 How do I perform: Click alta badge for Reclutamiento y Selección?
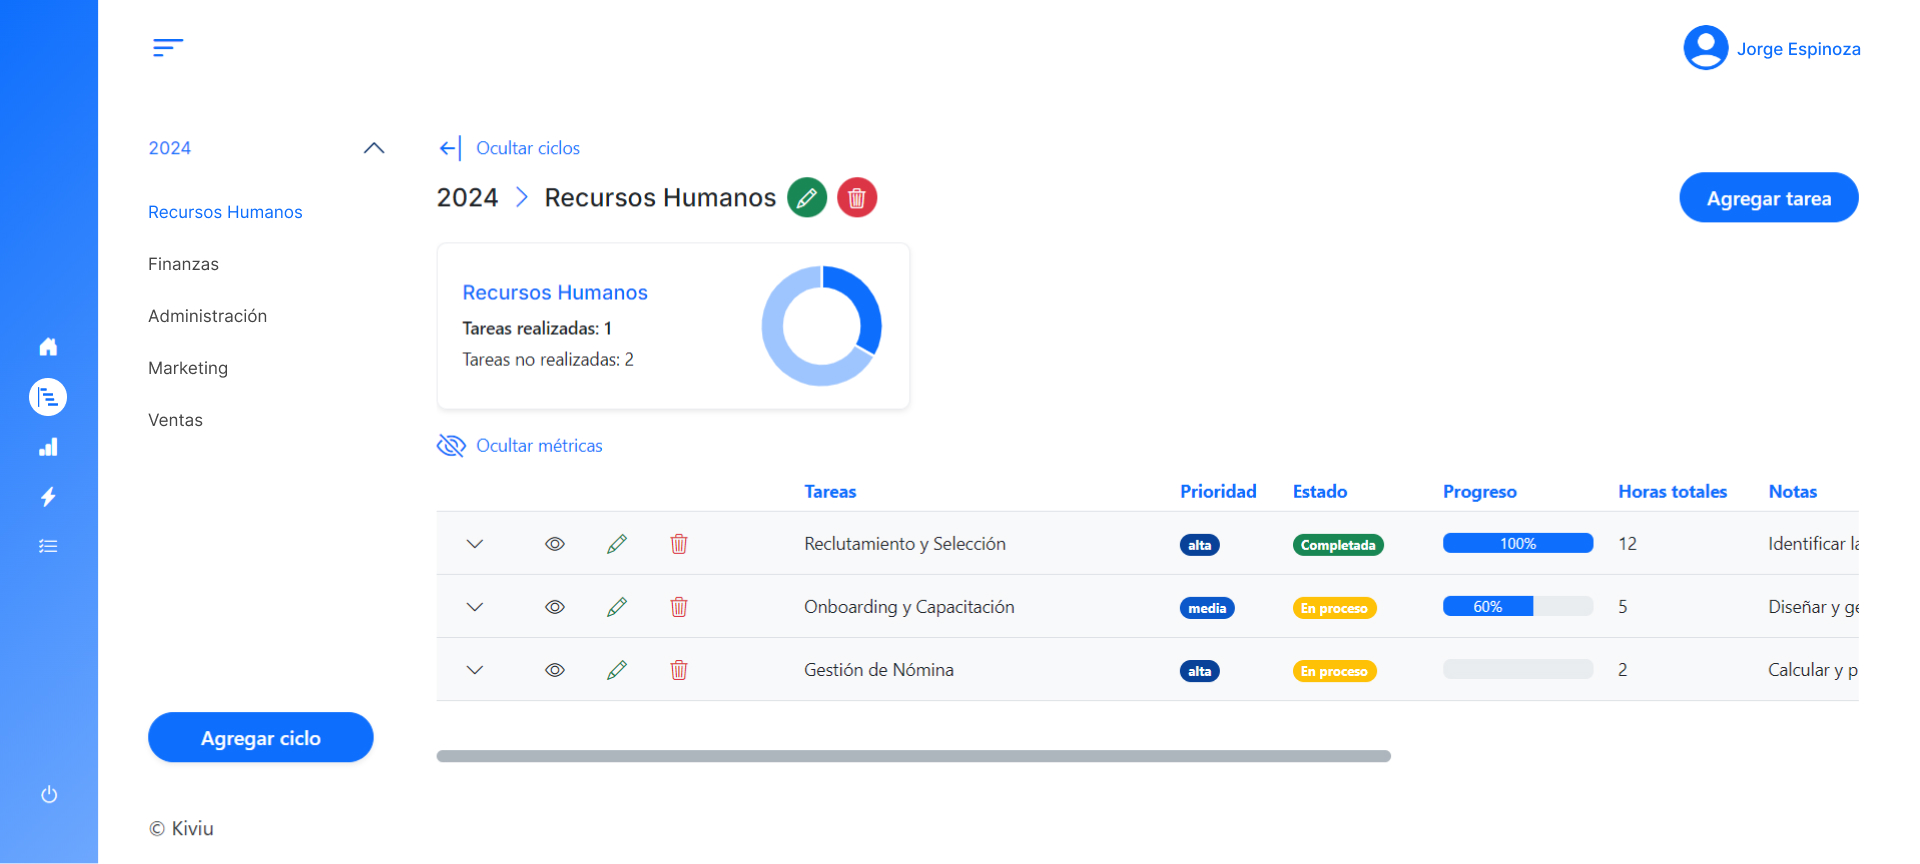[1200, 545]
